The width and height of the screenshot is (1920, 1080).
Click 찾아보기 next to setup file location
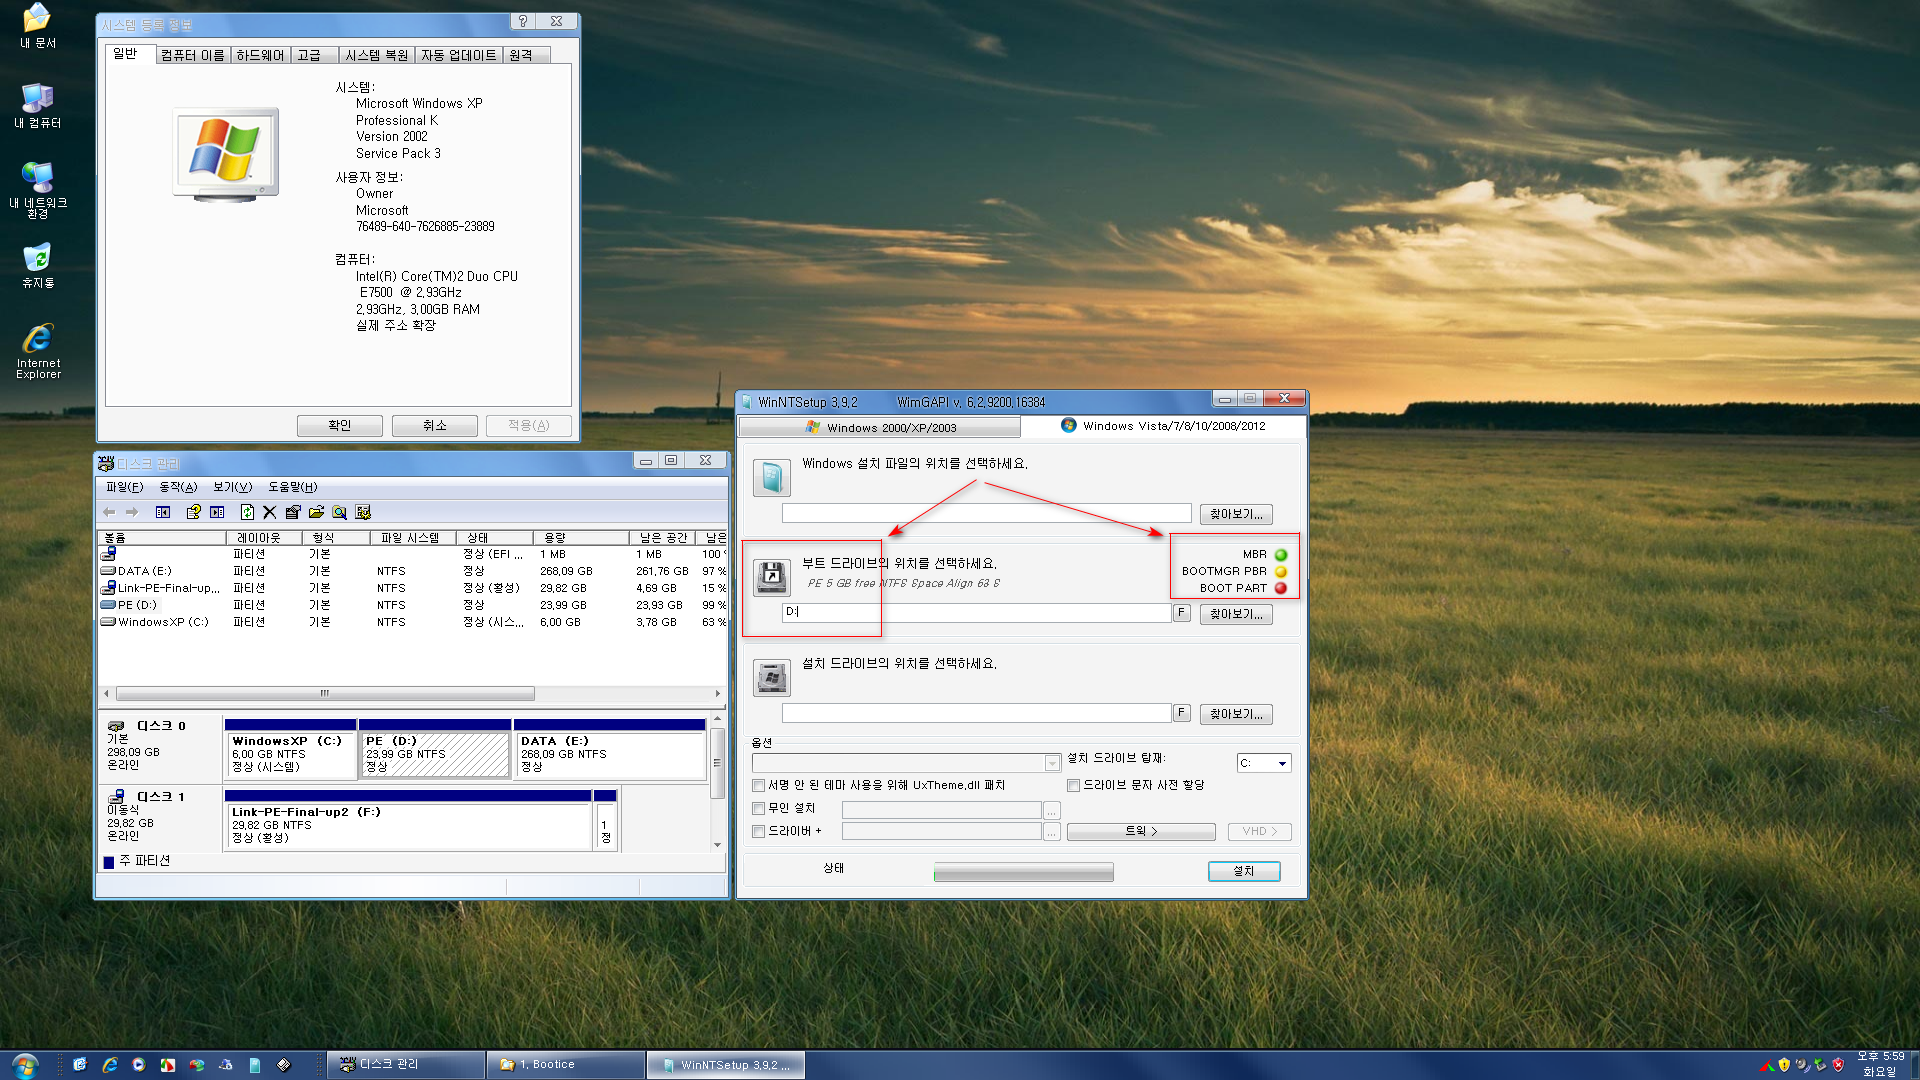click(1236, 514)
